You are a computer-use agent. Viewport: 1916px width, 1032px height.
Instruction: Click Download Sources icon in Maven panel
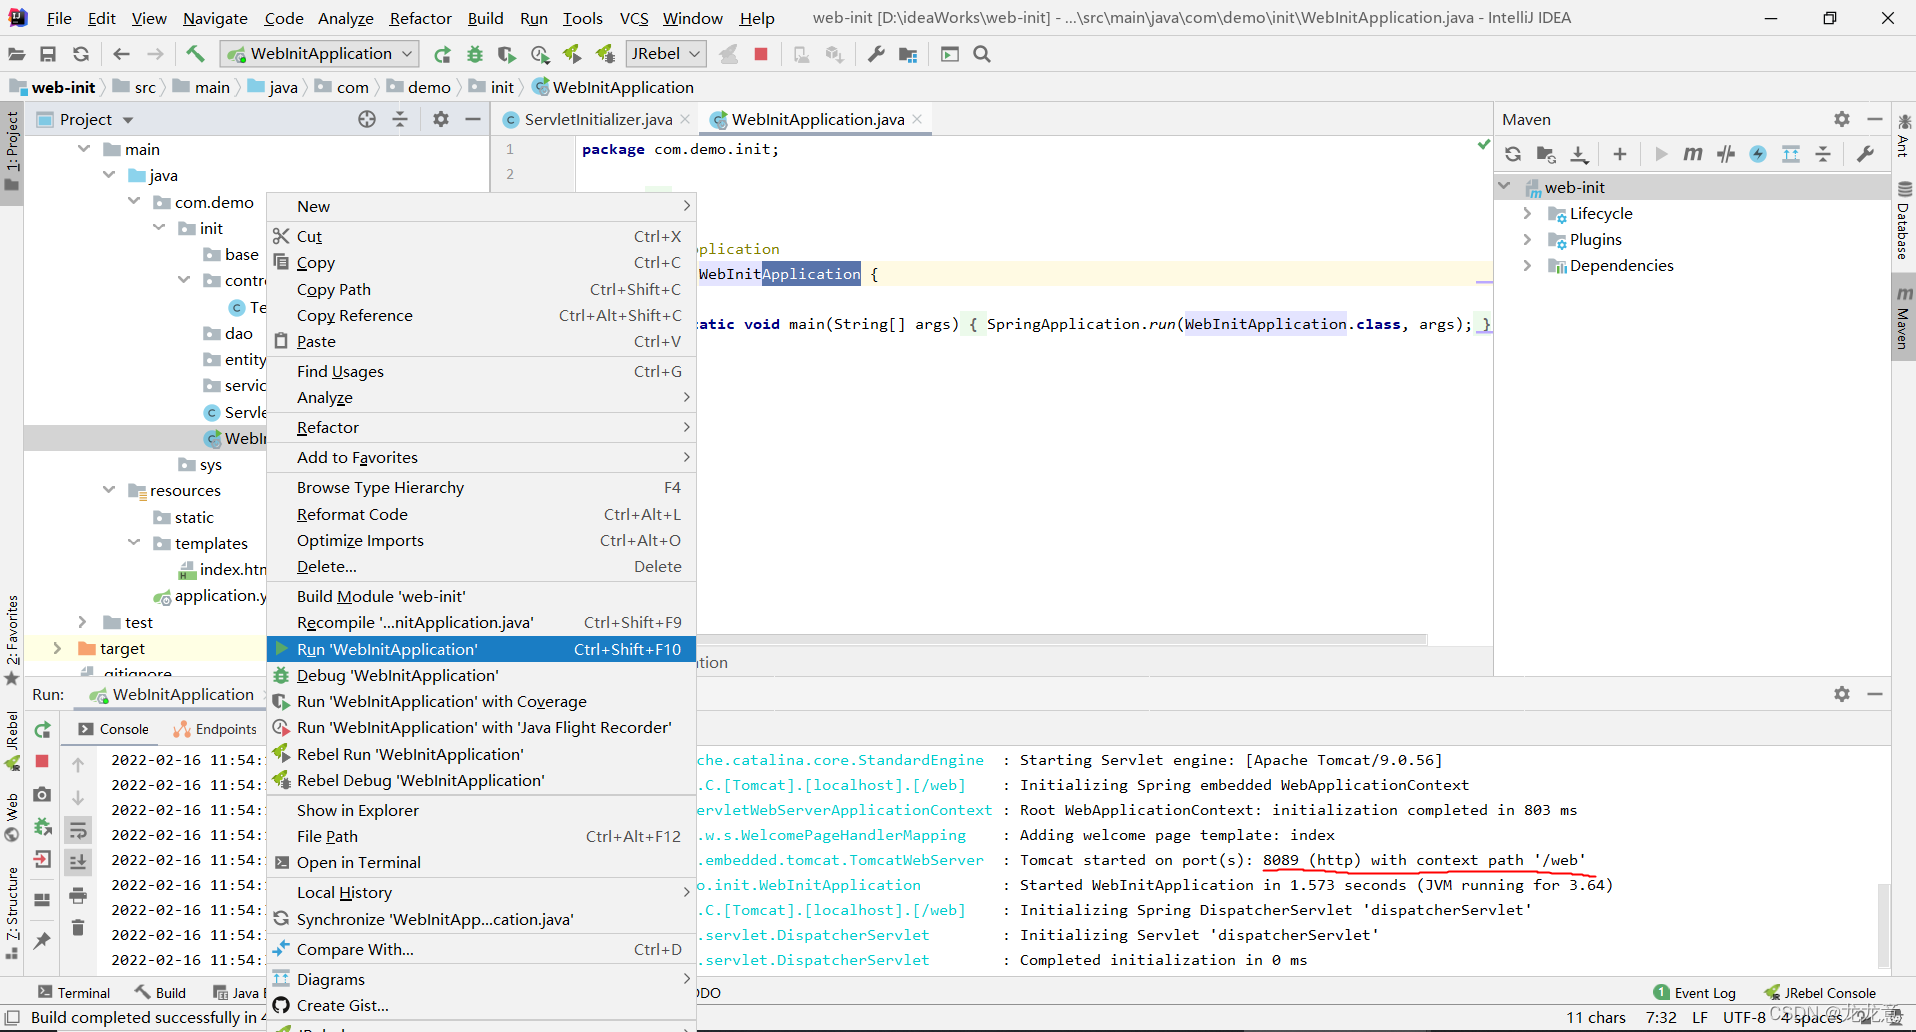click(x=1579, y=154)
